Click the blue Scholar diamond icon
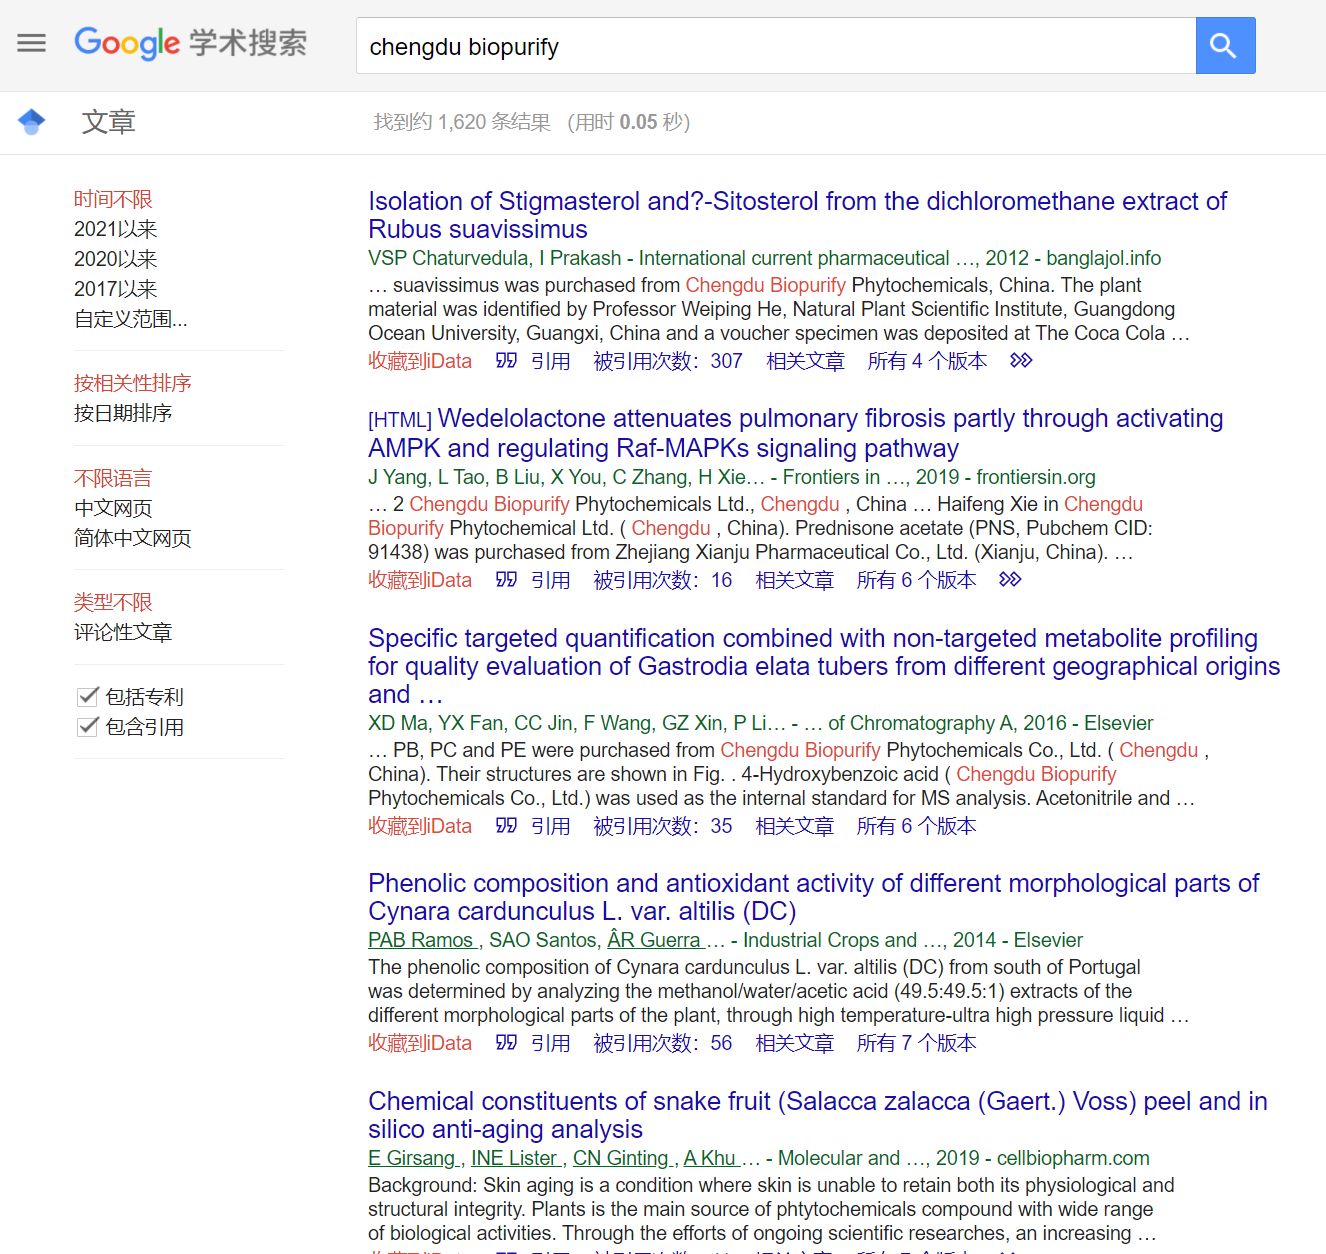The height and width of the screenshot is (1254, 1326). [32, 122]
